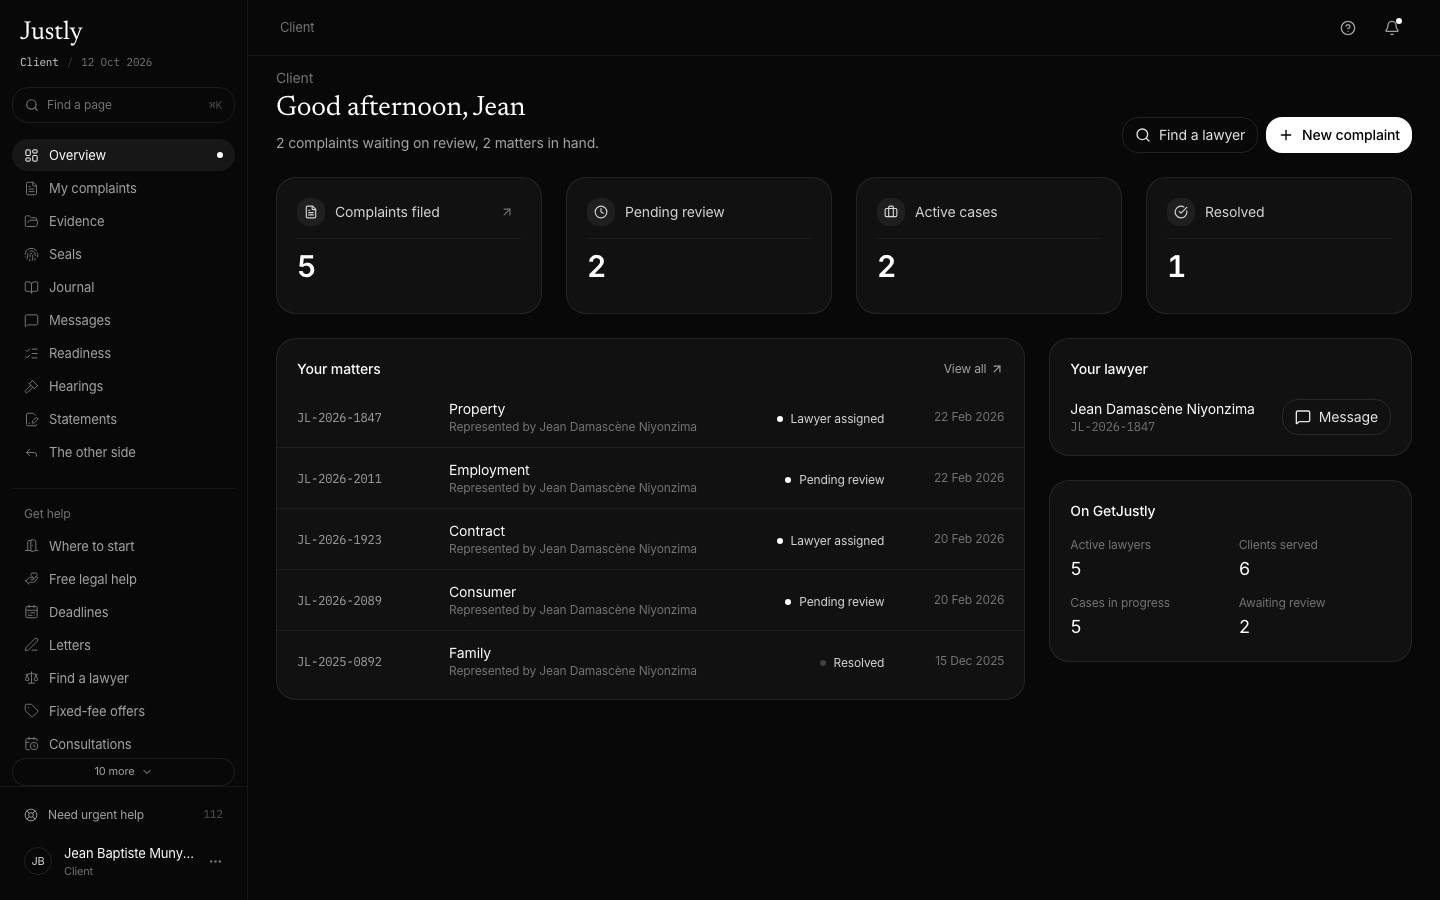This screenshot has height=900, width=1440.
Task: Click View all matters link
Action: click(x=973, y=369)
